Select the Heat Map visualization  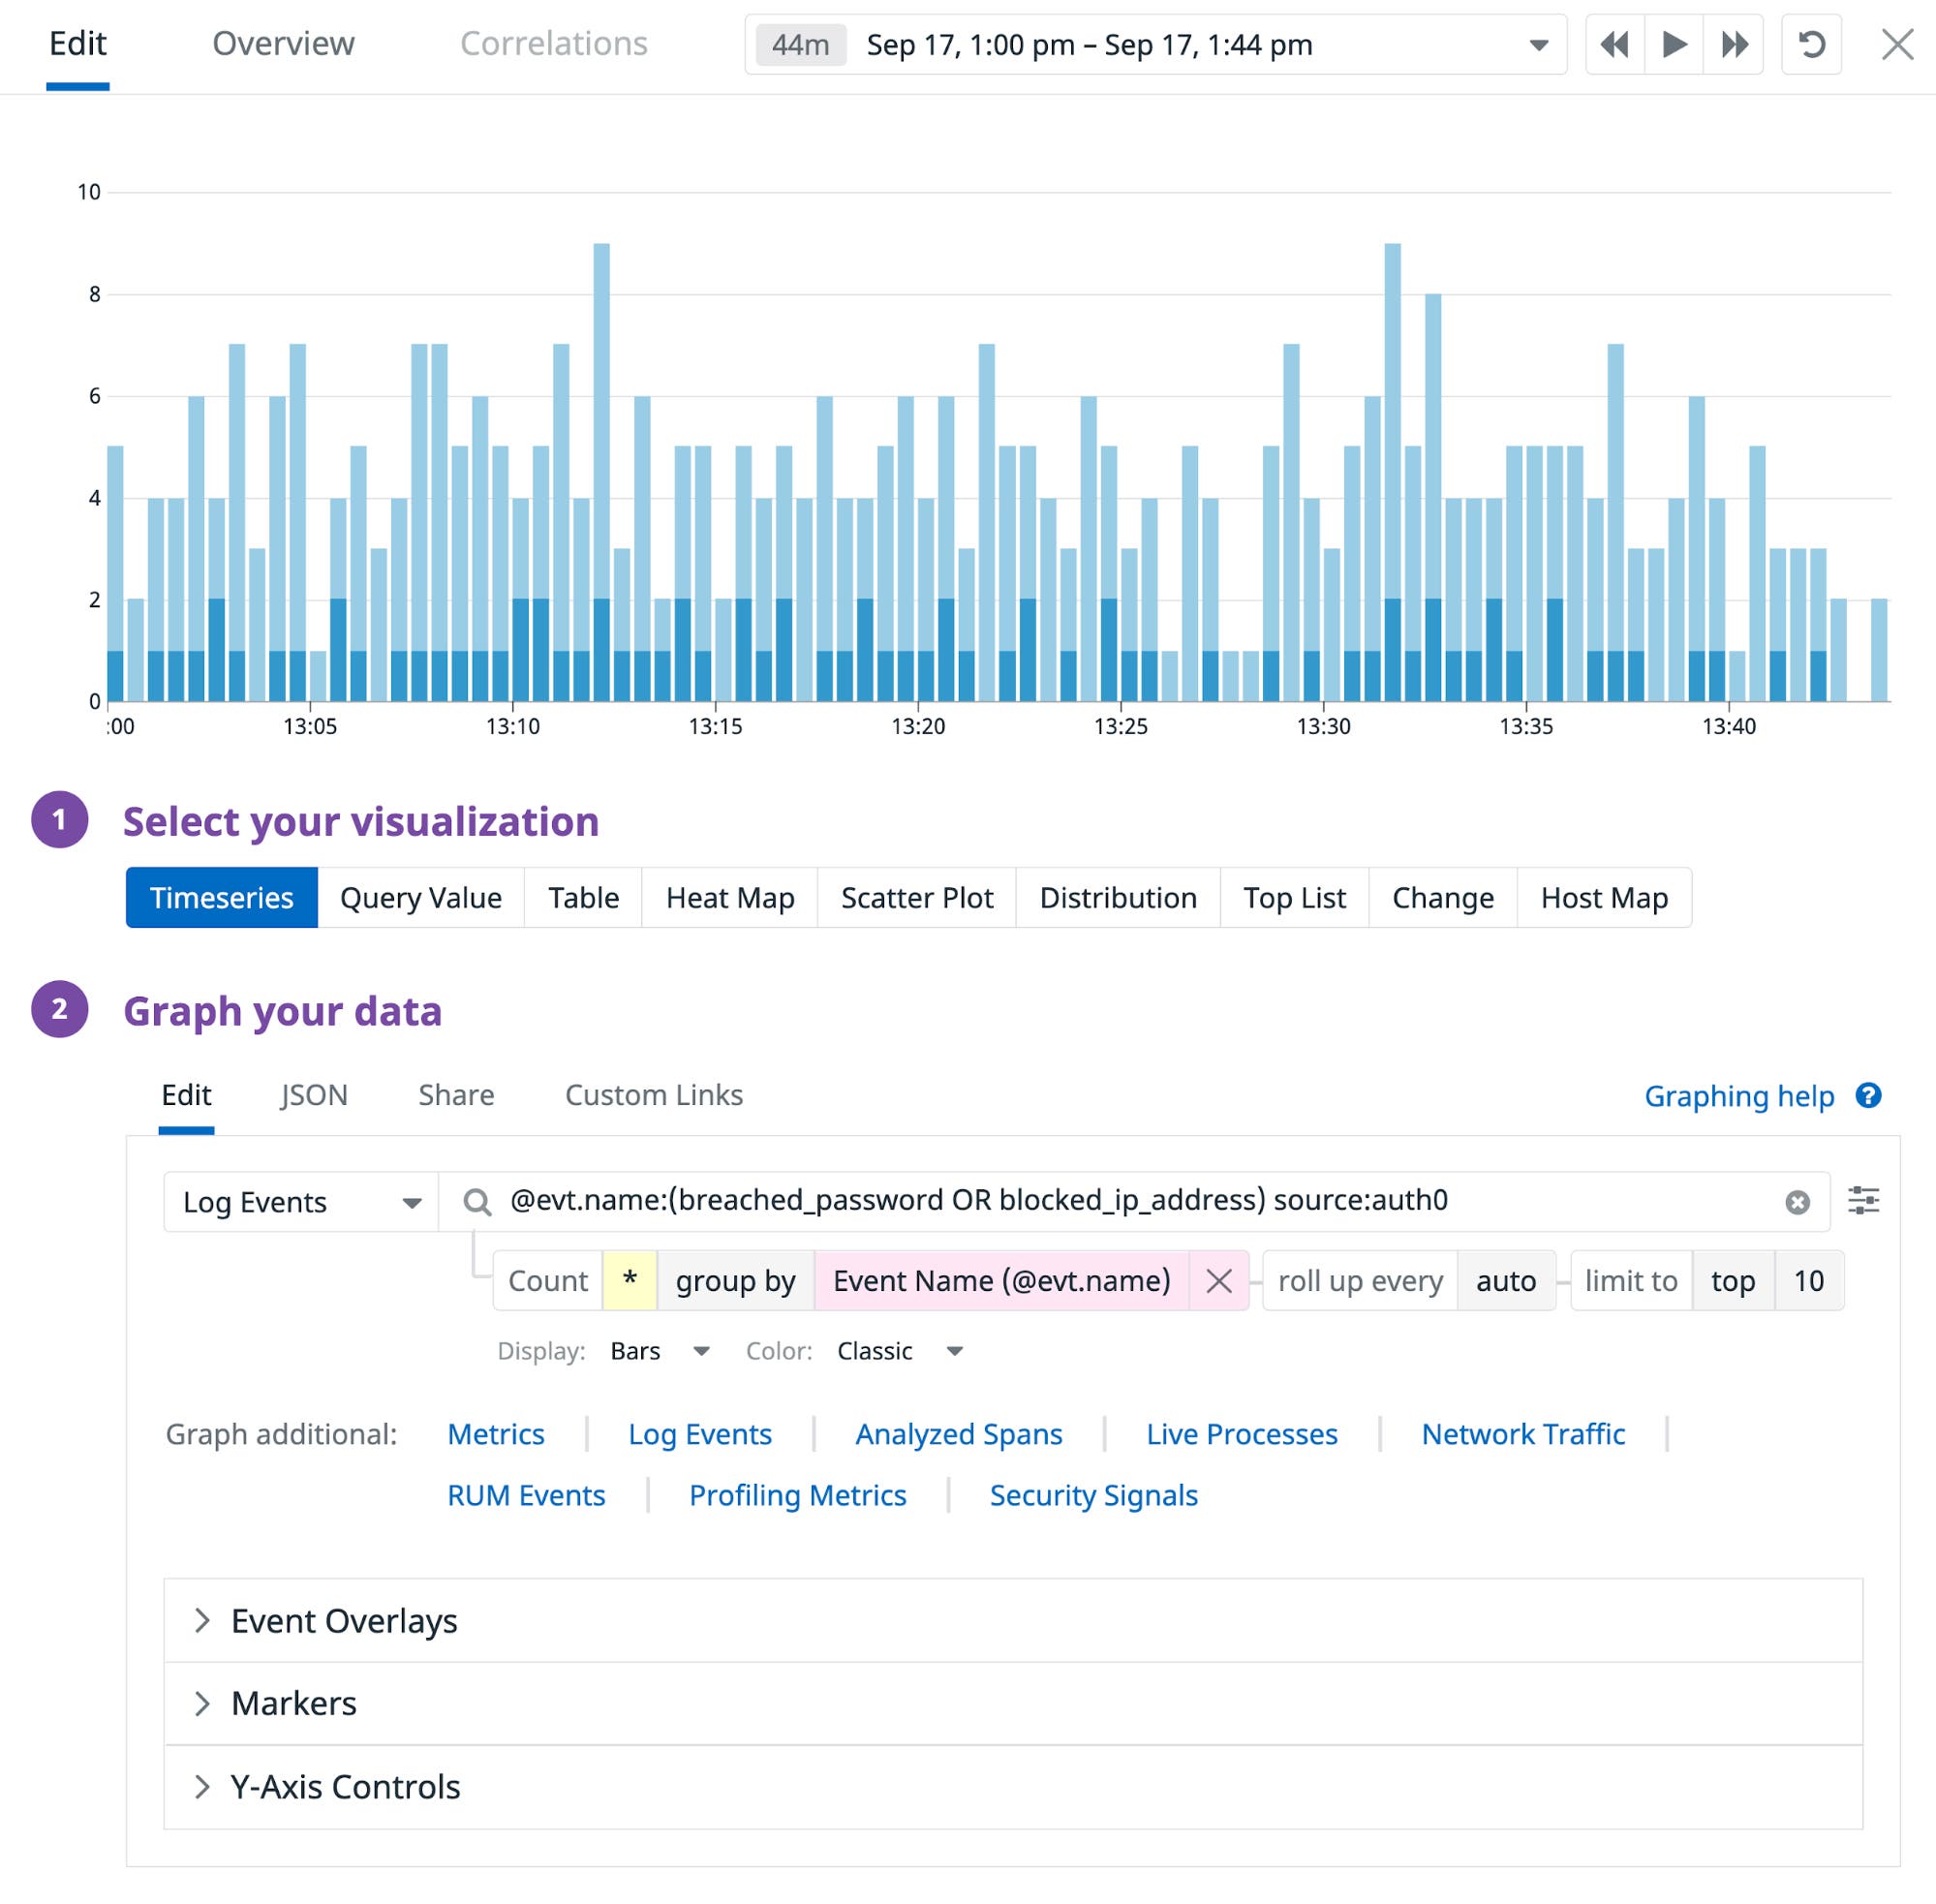click(x=729, y=897)
